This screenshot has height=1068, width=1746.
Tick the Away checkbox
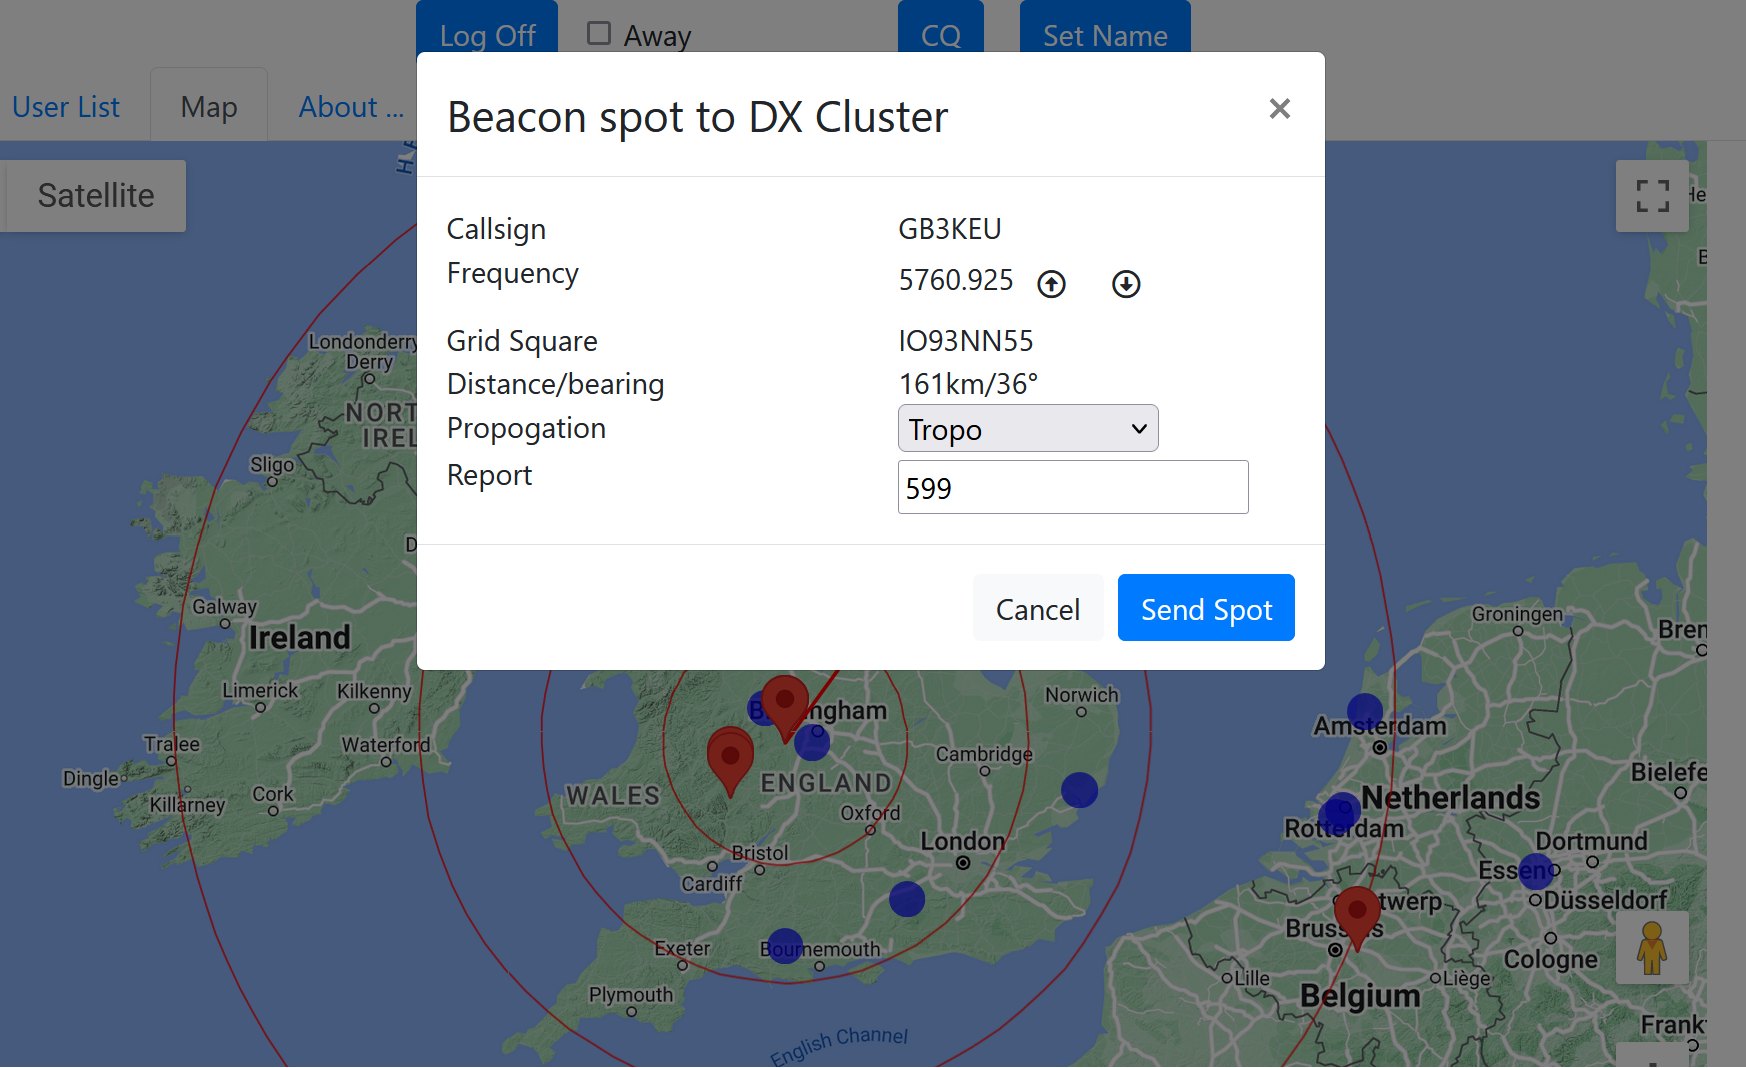click(599, 33)
